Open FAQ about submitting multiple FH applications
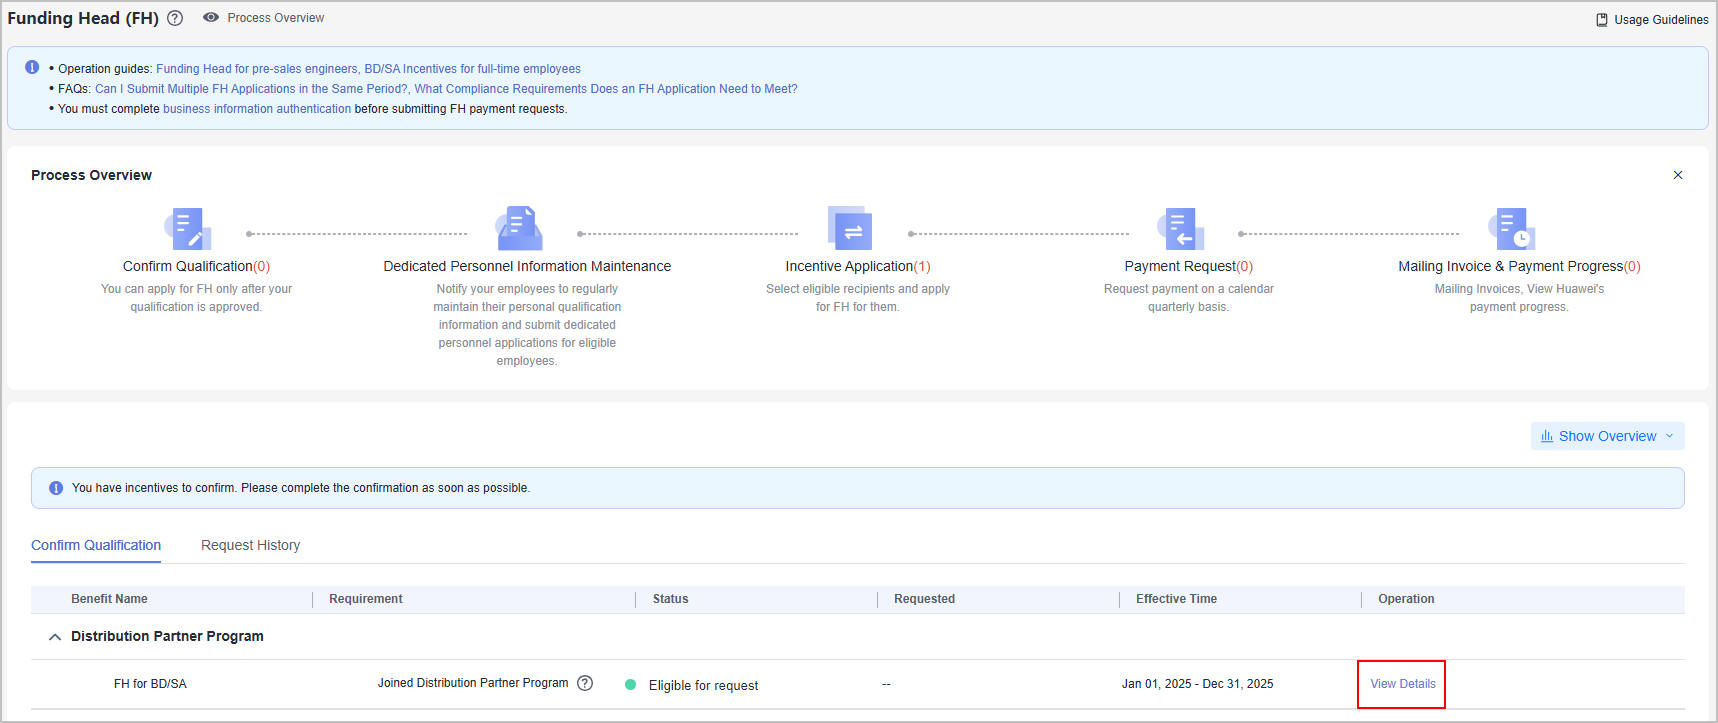1718x723 pixels. click(252, 89)
